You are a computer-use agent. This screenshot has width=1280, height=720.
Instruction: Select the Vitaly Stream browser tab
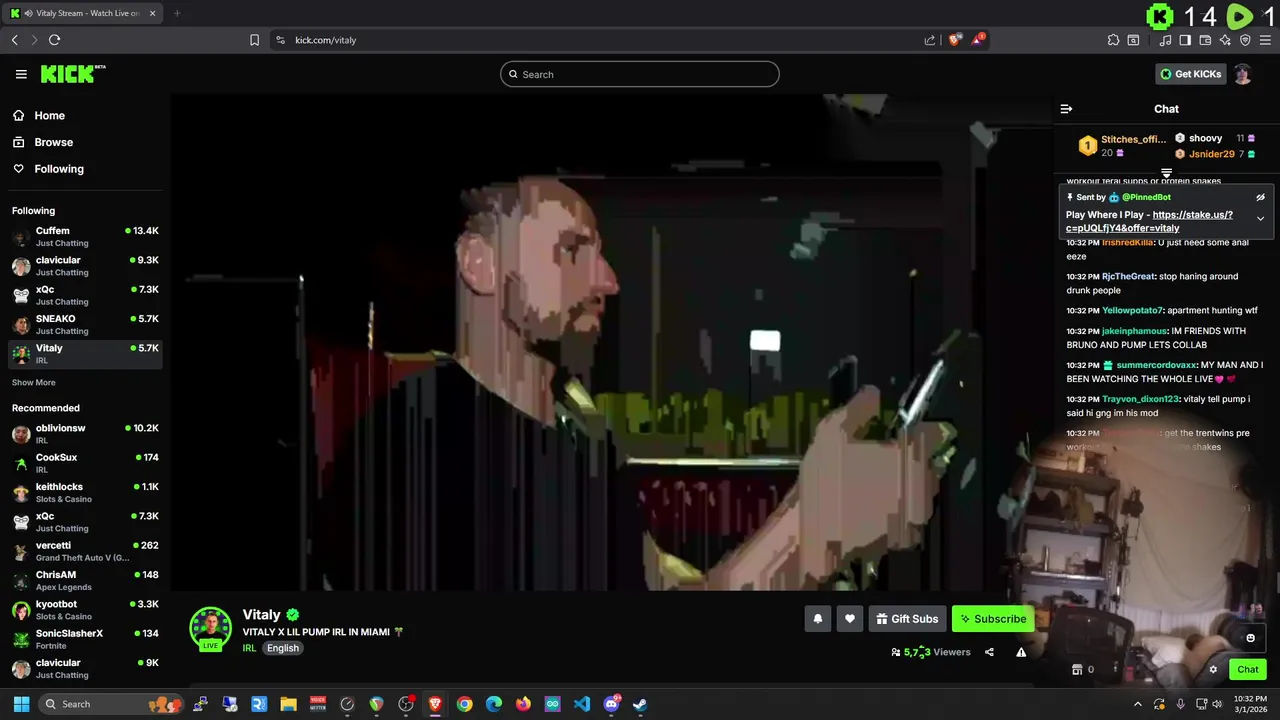click(83, 13)
